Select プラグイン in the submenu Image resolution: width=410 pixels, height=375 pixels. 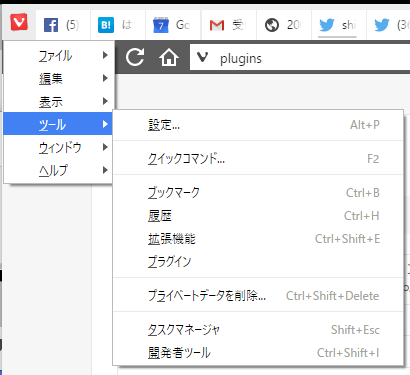[x=258, y=262]
